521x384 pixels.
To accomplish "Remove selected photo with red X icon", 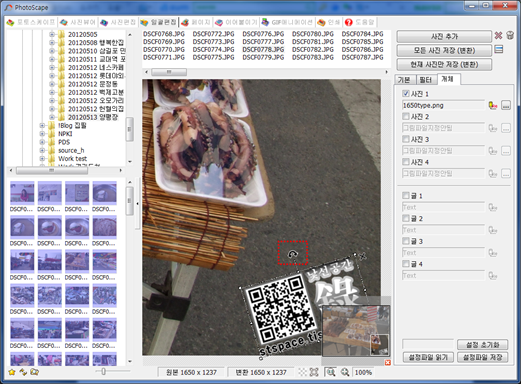I will point(498,35).
